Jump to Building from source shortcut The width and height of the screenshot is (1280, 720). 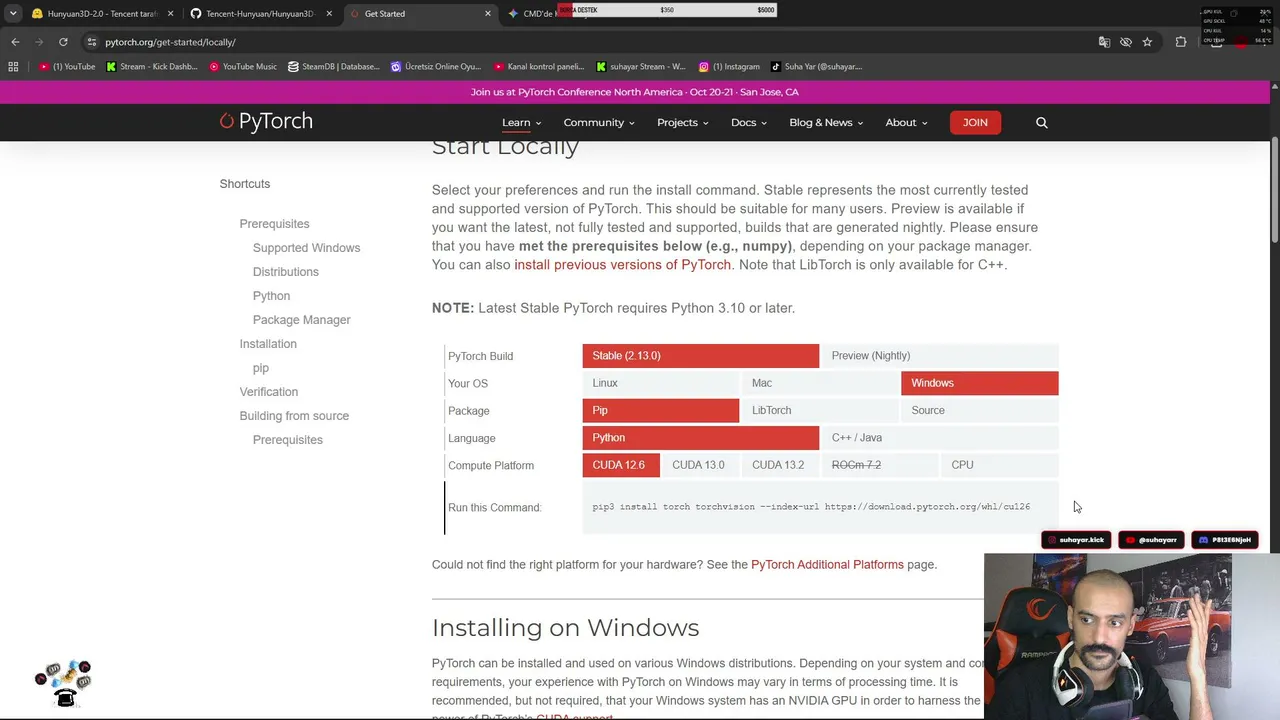pos(294,416)
